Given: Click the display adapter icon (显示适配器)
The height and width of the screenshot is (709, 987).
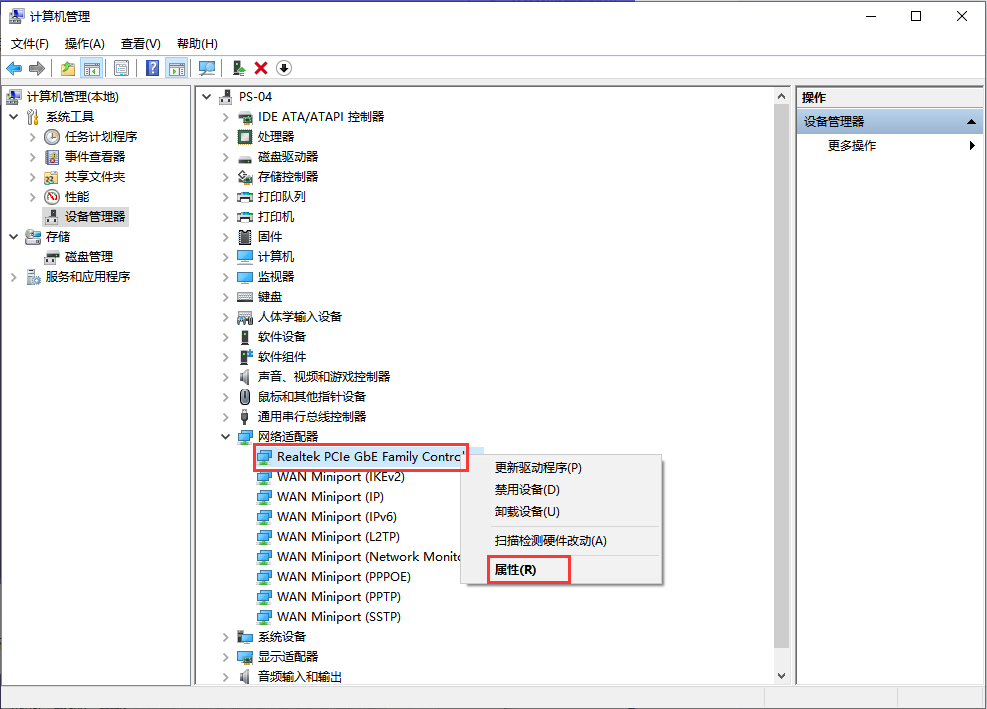Looking at the screenshot, I should 245,657.
